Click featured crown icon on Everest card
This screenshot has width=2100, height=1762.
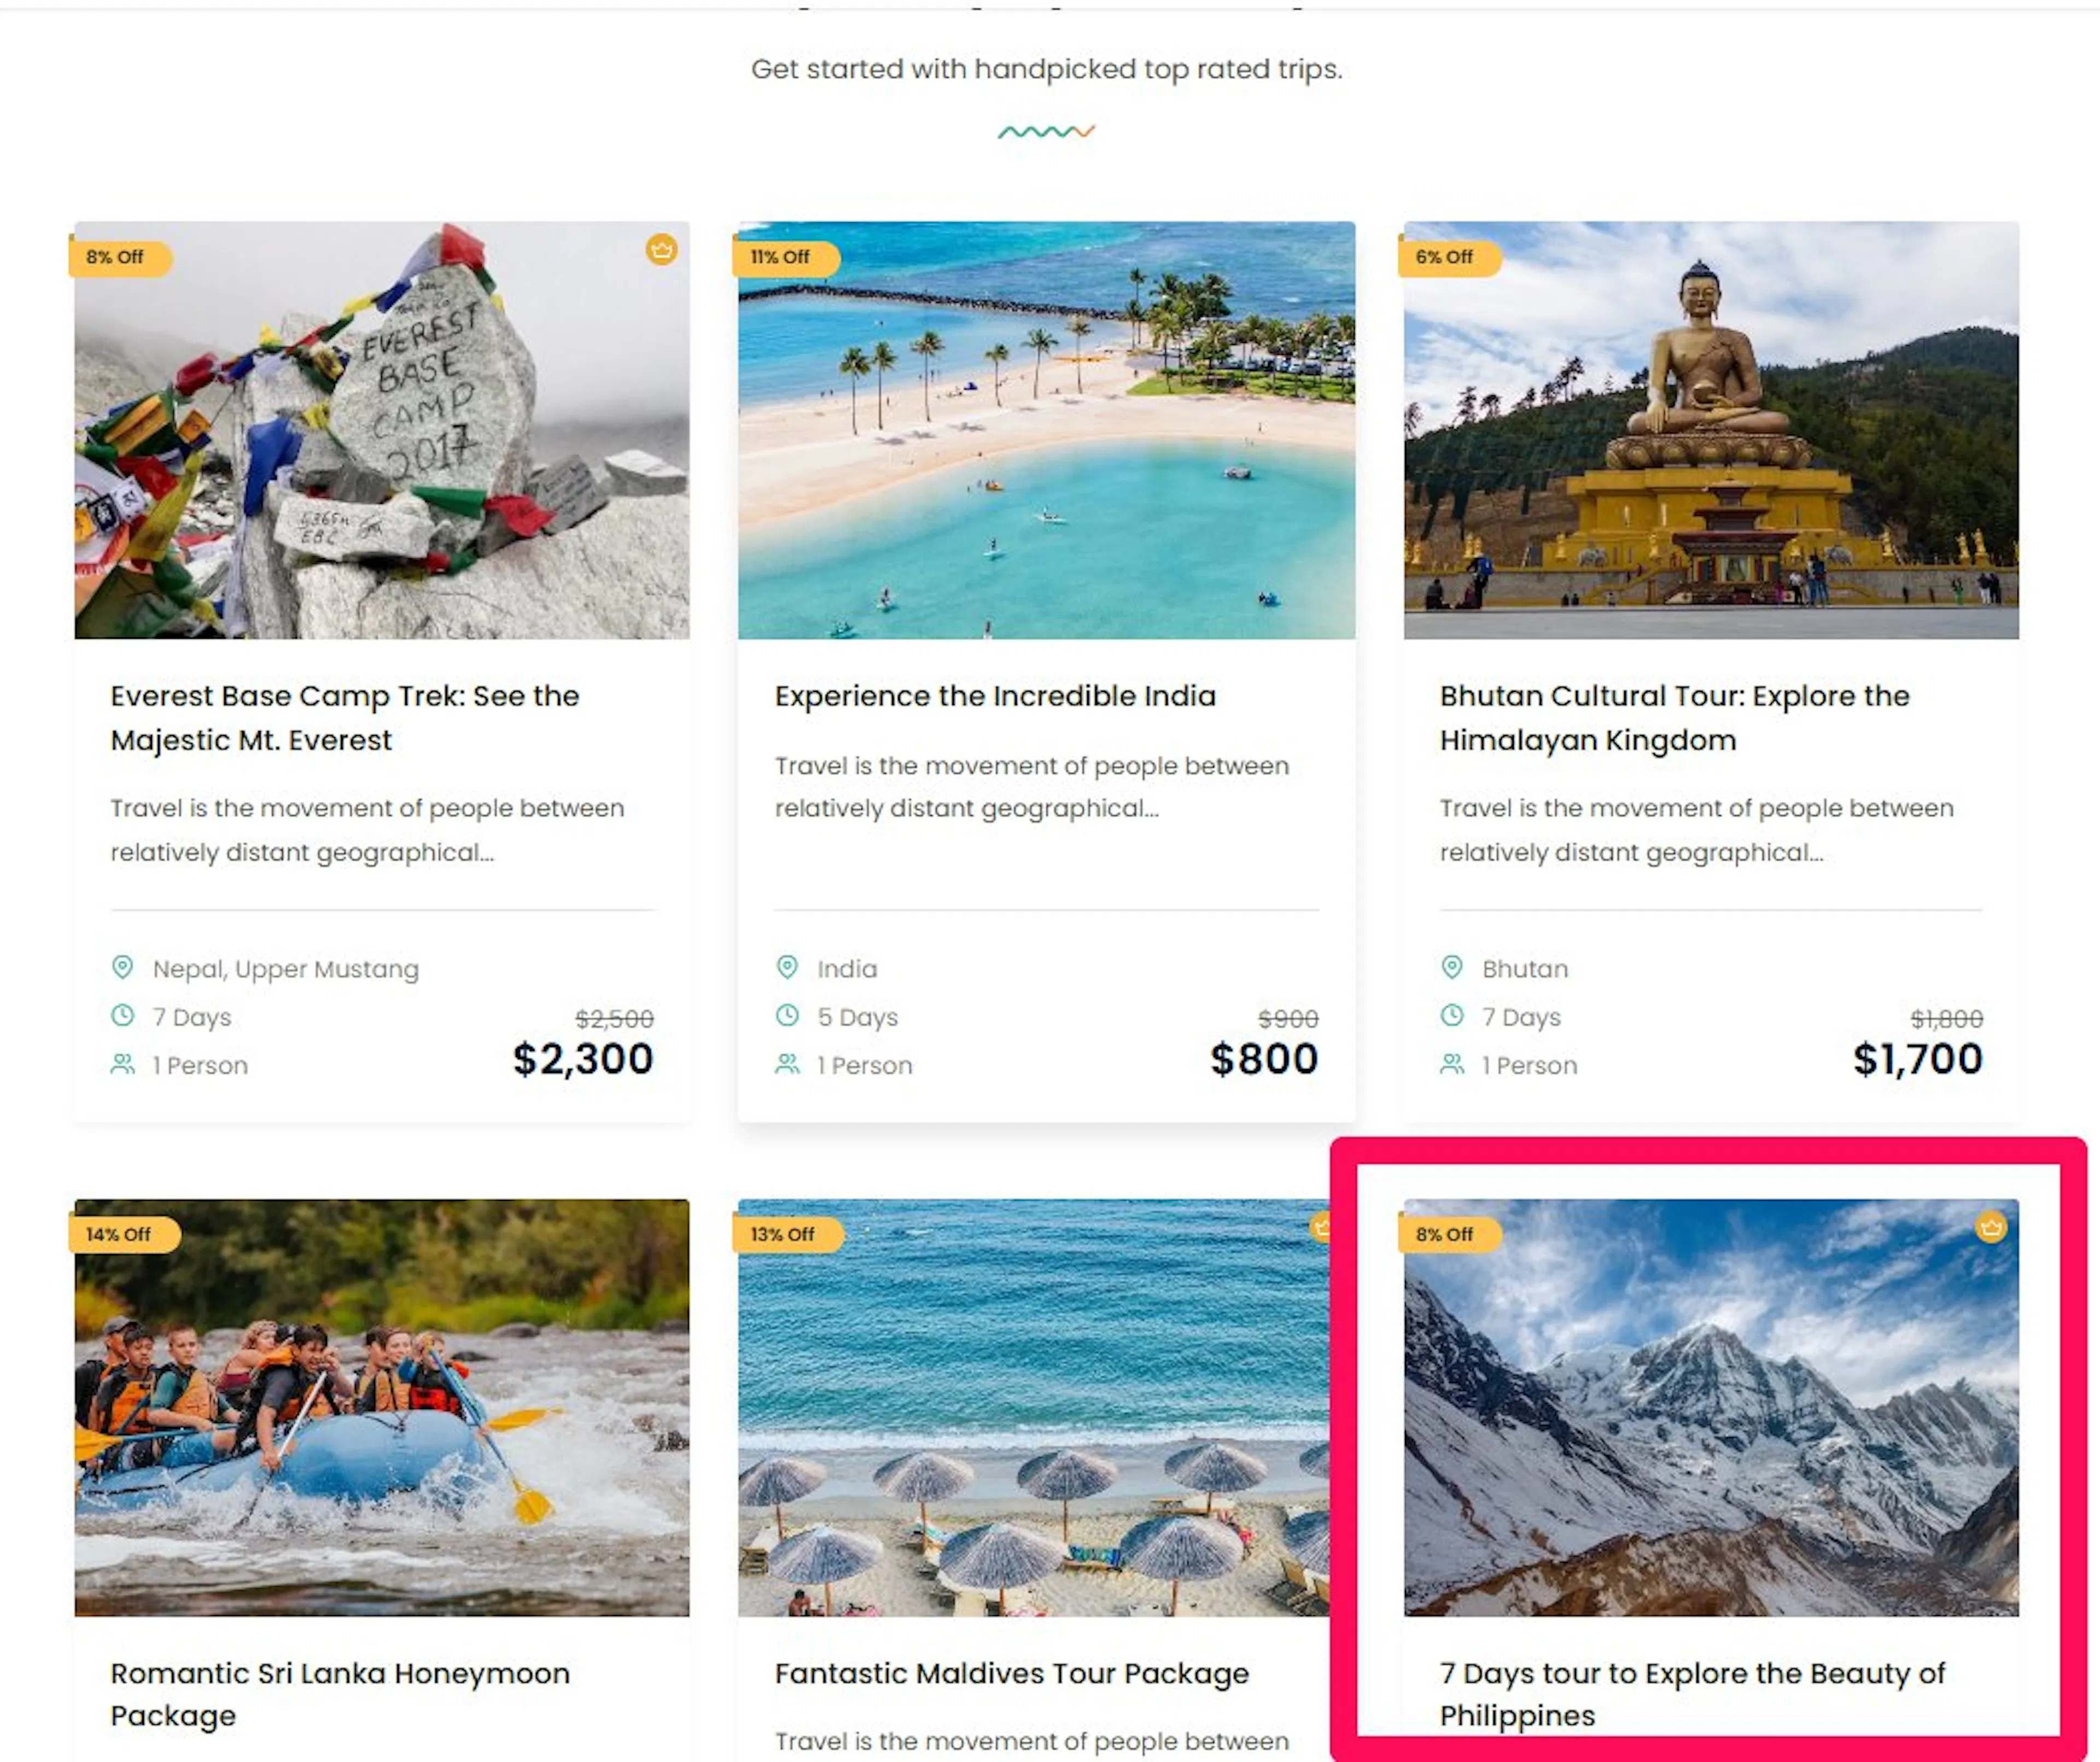click(x=661, y=249)
